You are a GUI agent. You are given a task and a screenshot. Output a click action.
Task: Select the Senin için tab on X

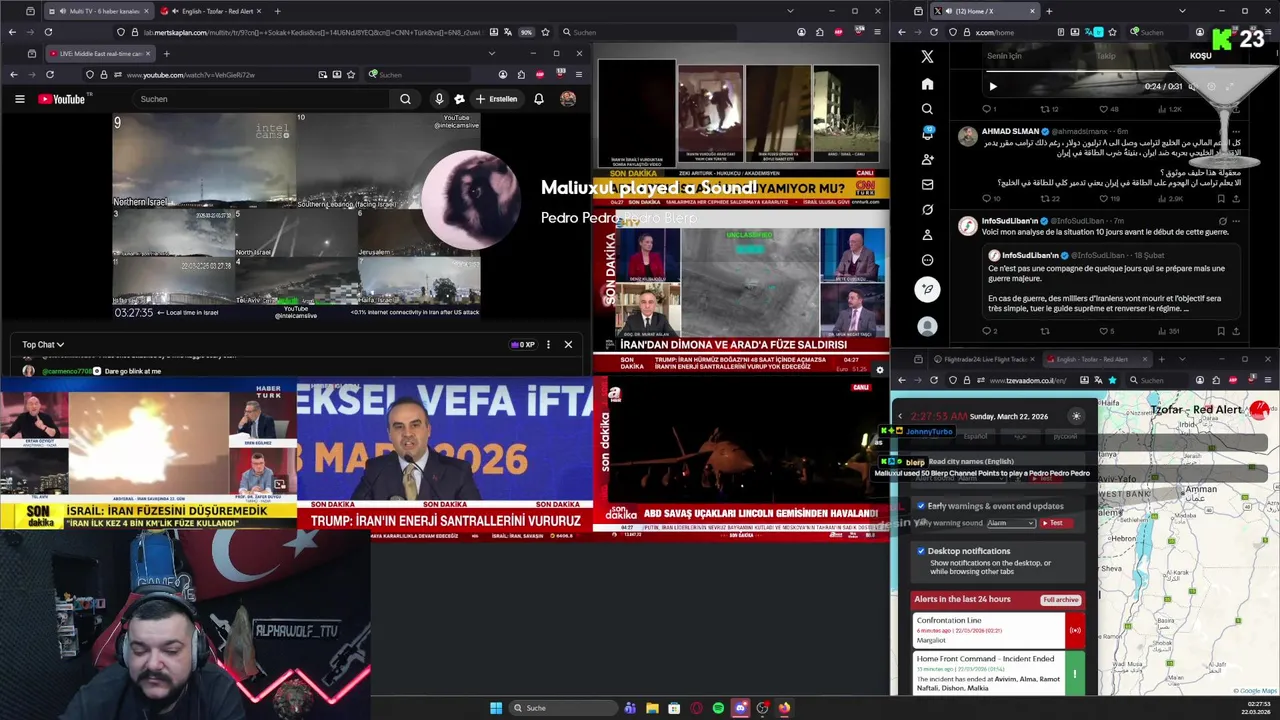[x=1004, y=56]
